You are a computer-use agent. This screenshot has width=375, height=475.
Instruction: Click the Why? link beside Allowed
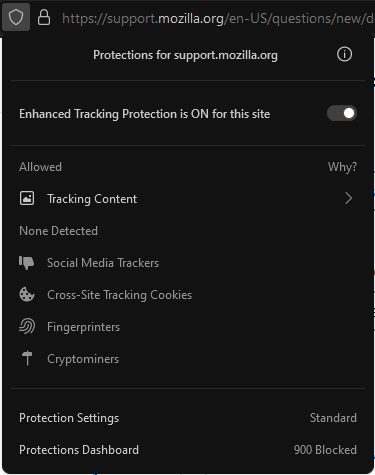pyautogui.click(x=342, y=167)
